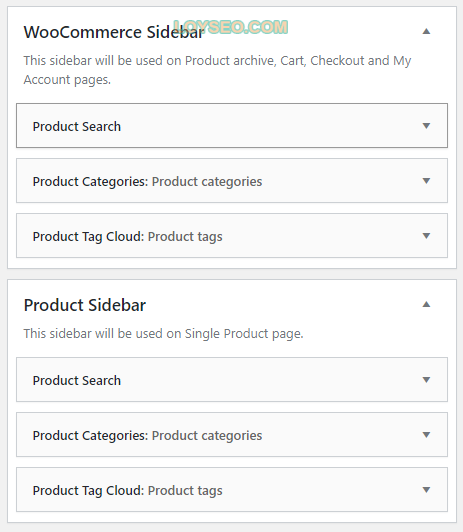Click the WooCommerce Sidebar heading
This screenshot has height=532, width=463.
(x=114, y=32)
